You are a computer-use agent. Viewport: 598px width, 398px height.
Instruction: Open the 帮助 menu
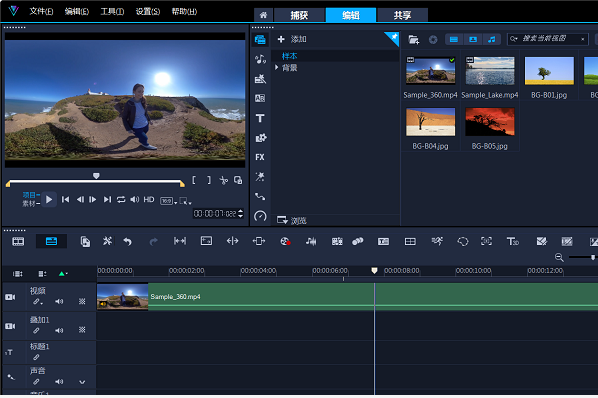pyautogui.click(x=184, y=11)
